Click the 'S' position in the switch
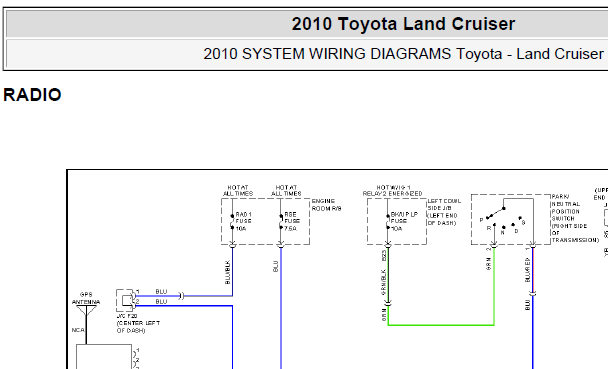Image resolution: width=608 pixels, height=369 pixels. (523, 222)
